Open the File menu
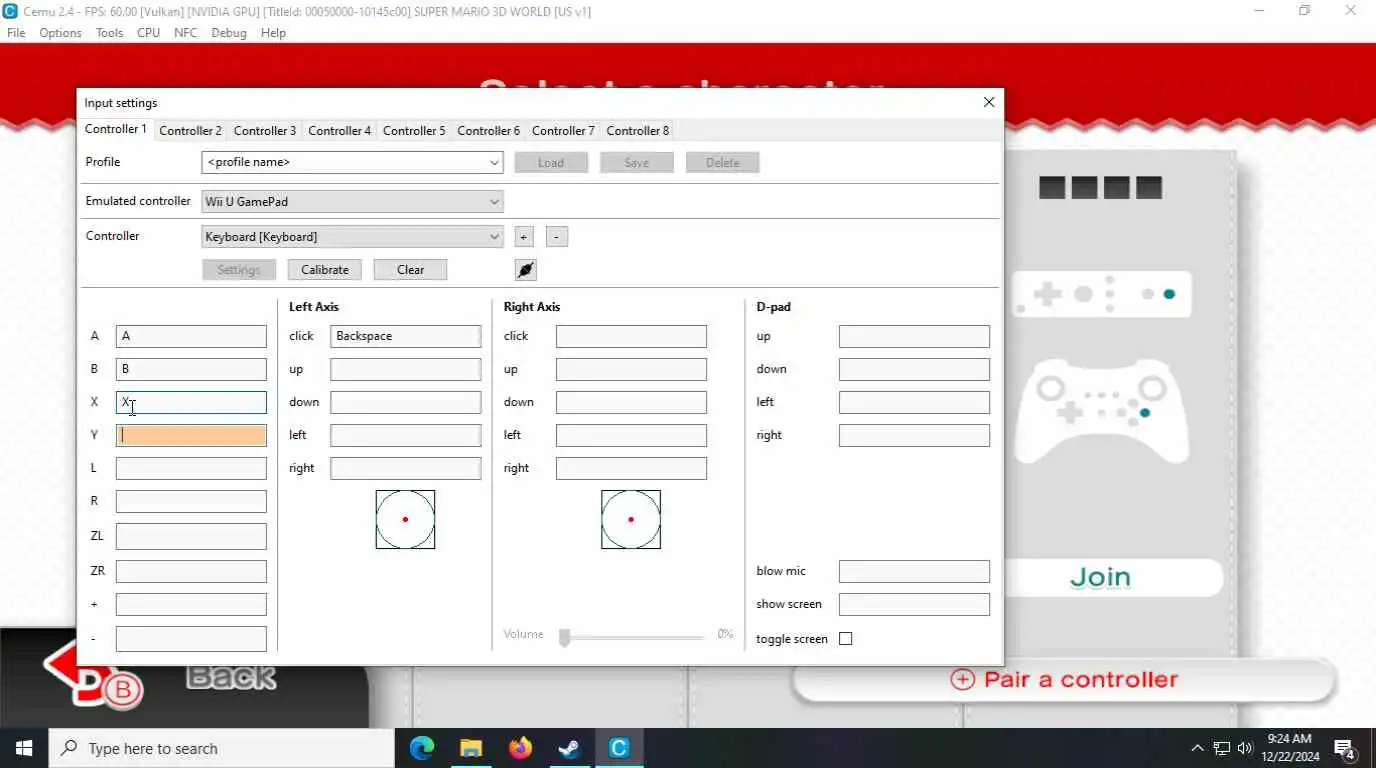Image resolution: width=1376 pixels, height=768 pixels. [x=16, y=32]
